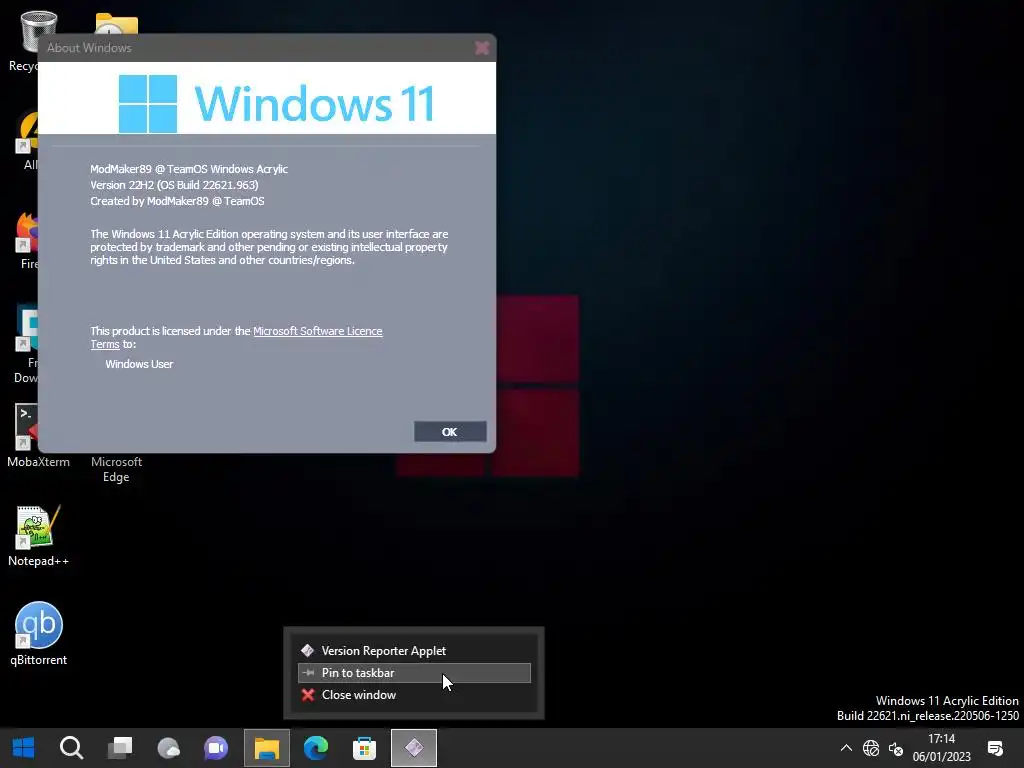
Task: Open network globe tray icon
Action: pyautogui.click(x=871, y=748)
